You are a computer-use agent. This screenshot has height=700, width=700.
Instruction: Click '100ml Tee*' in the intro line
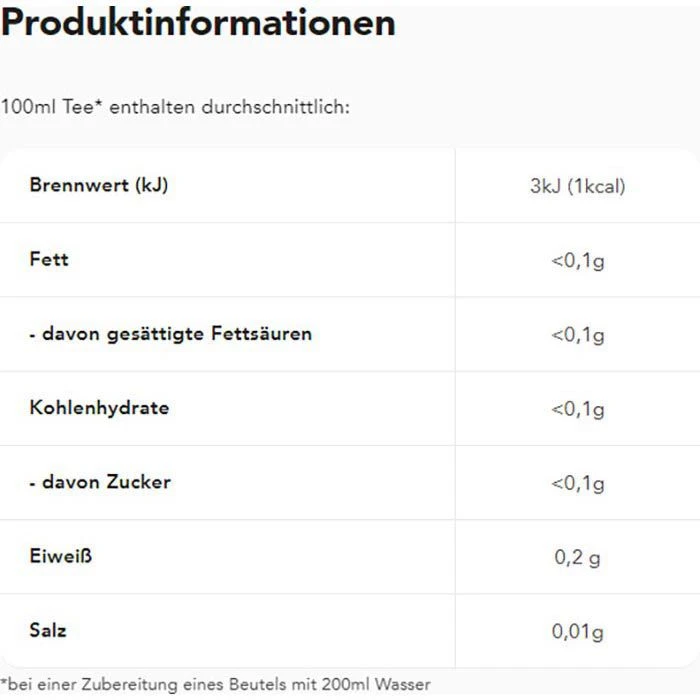[52, 106]
